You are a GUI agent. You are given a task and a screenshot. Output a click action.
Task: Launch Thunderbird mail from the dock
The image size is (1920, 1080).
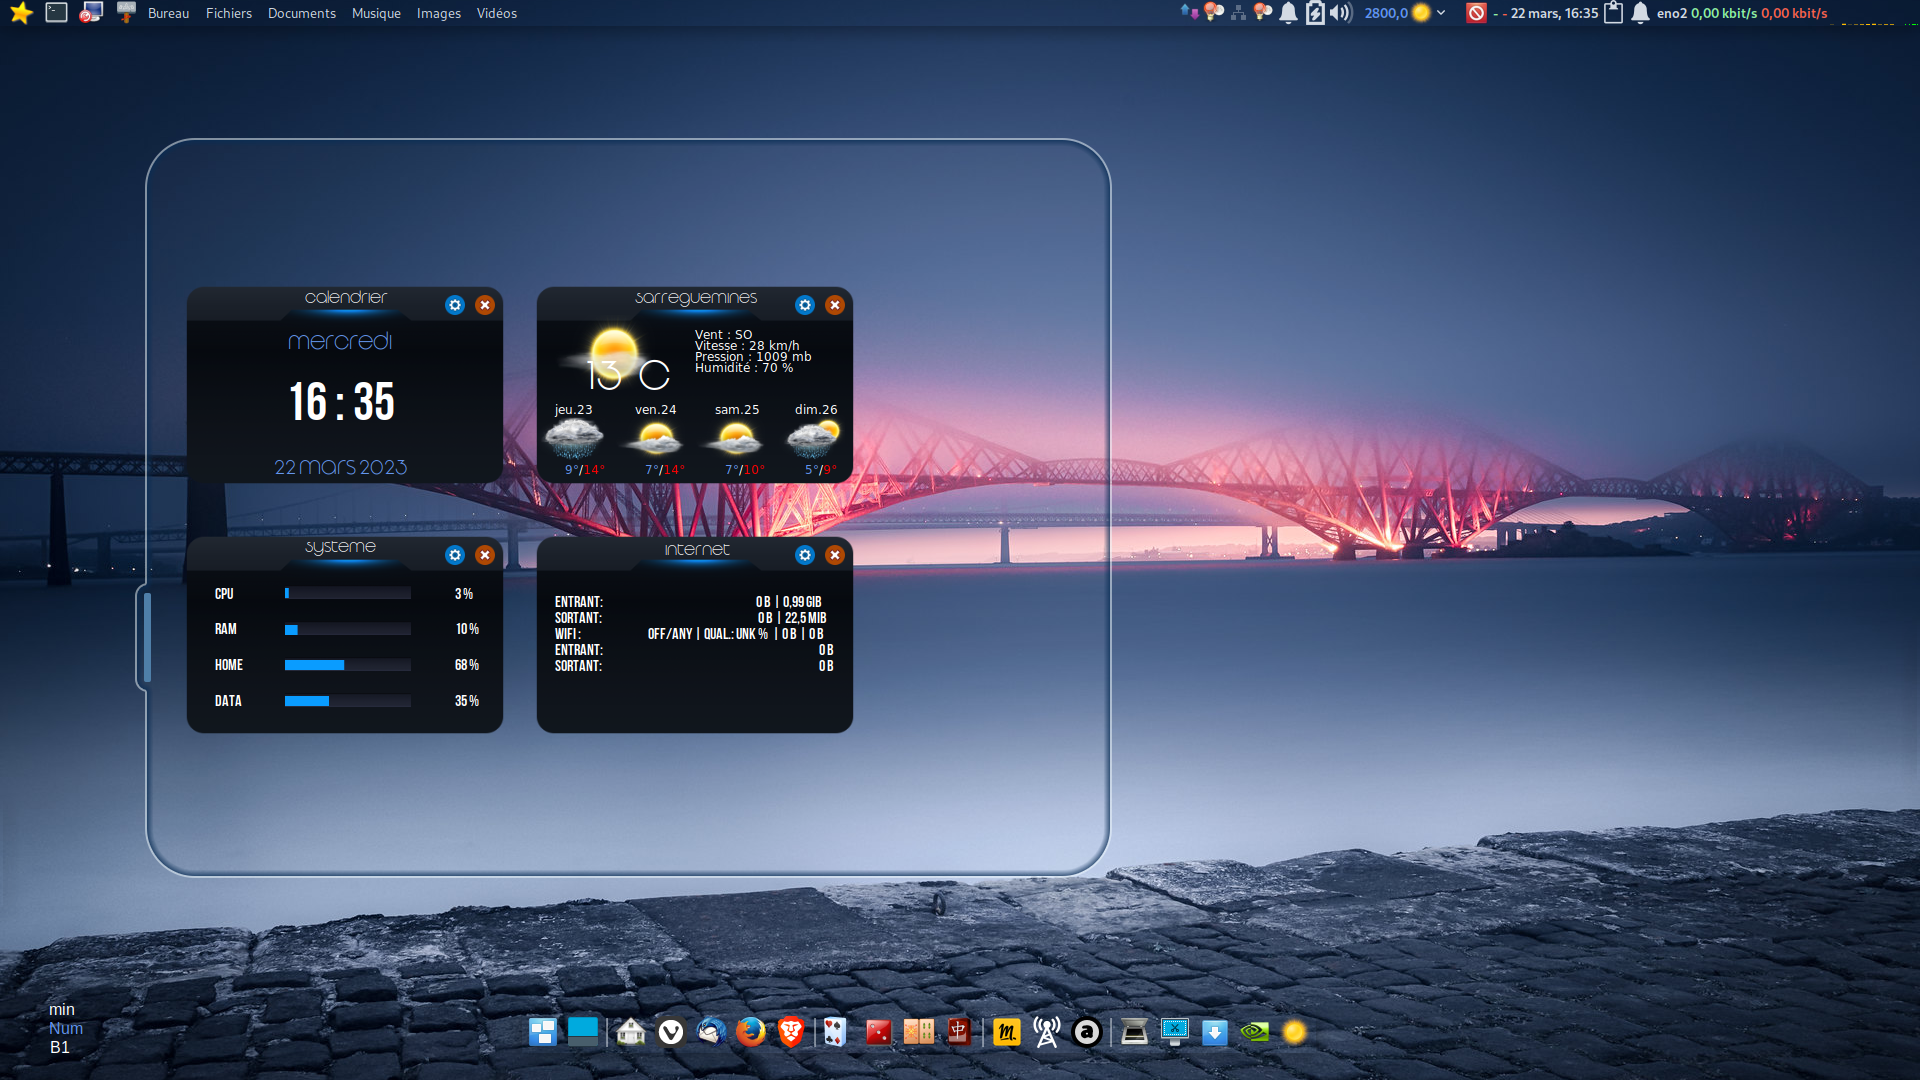point(711,1031)
